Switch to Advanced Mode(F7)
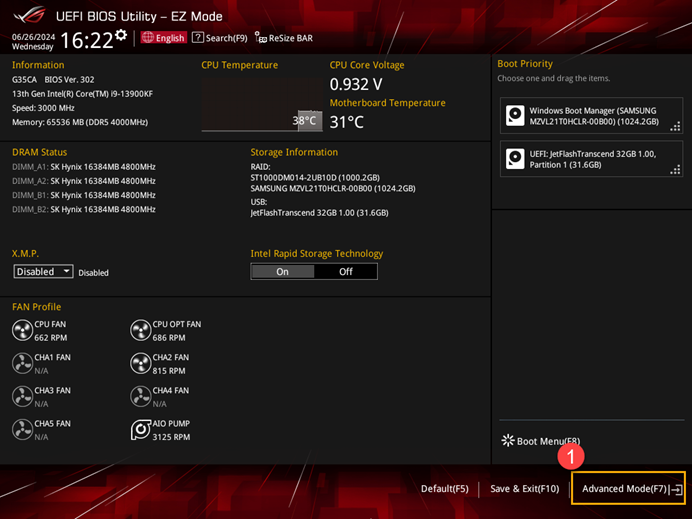Screen dimensions: 692x519 pyautogui.click(x=628, y=489)
